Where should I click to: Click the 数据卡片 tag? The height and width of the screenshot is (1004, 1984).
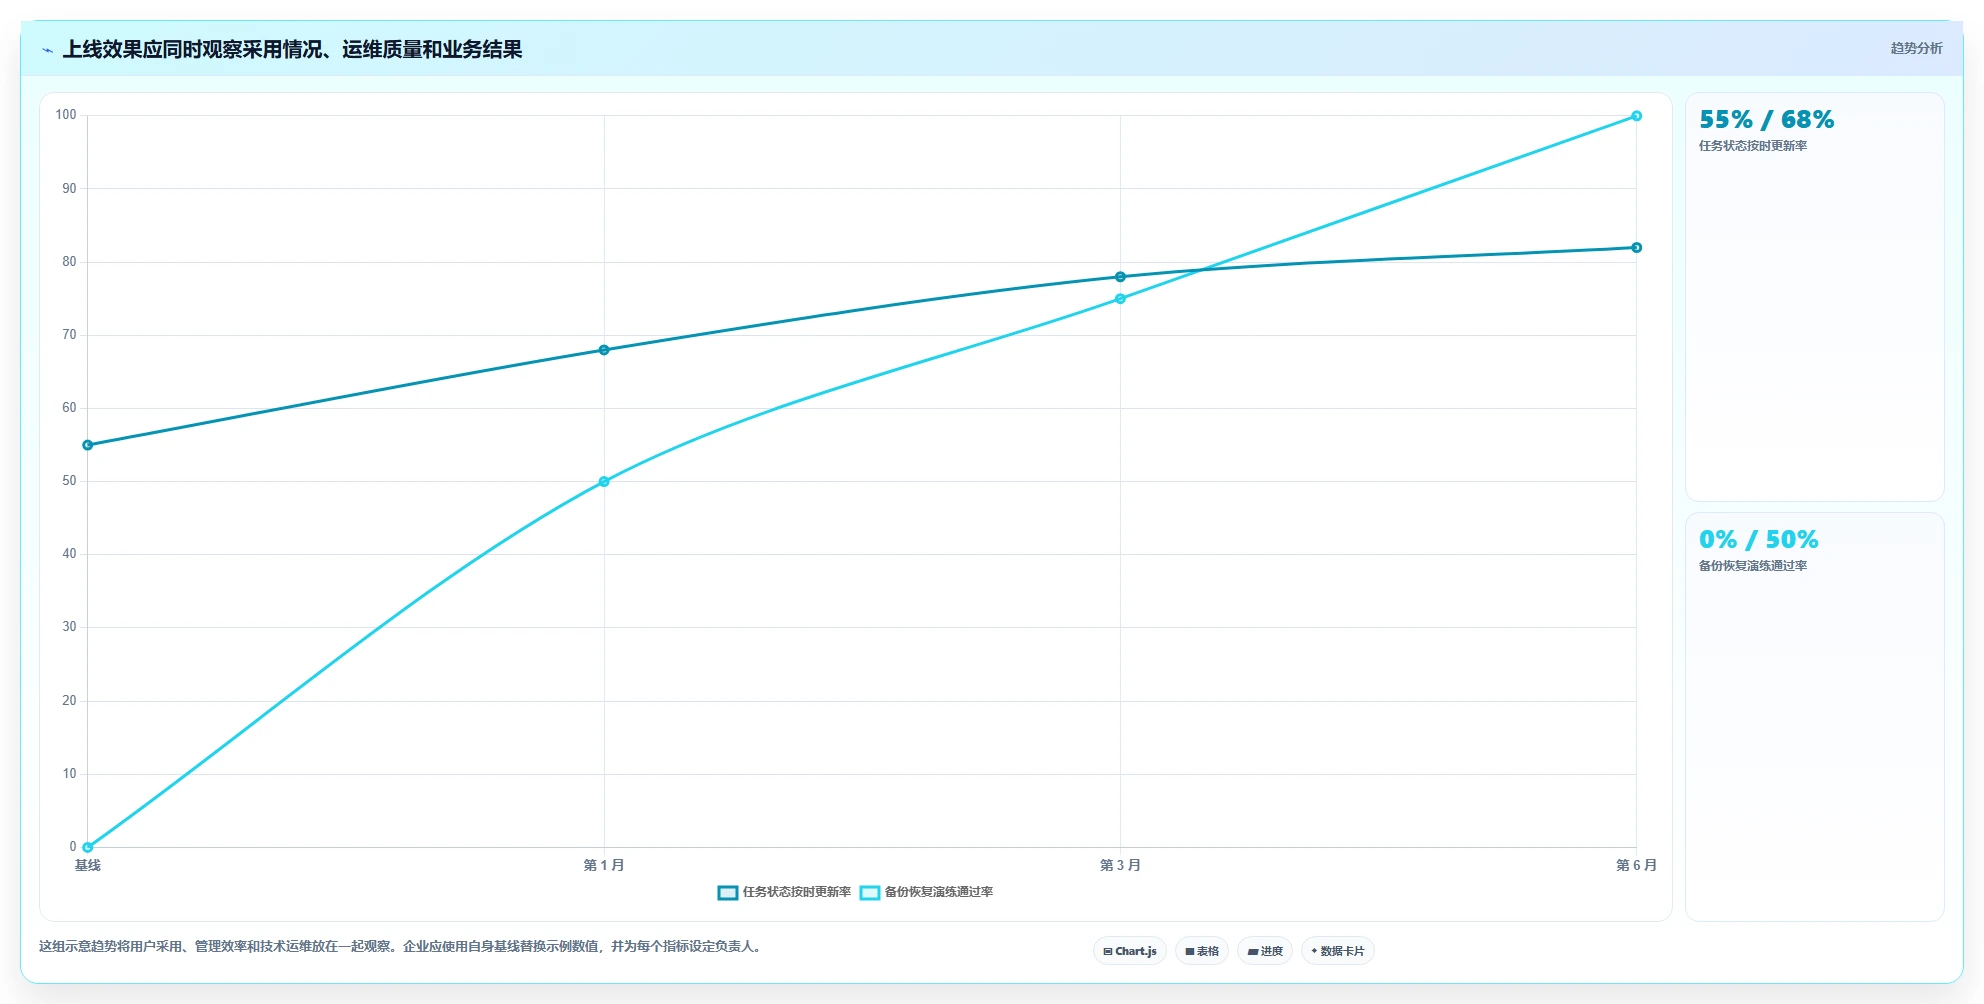tap(1338, 951)
